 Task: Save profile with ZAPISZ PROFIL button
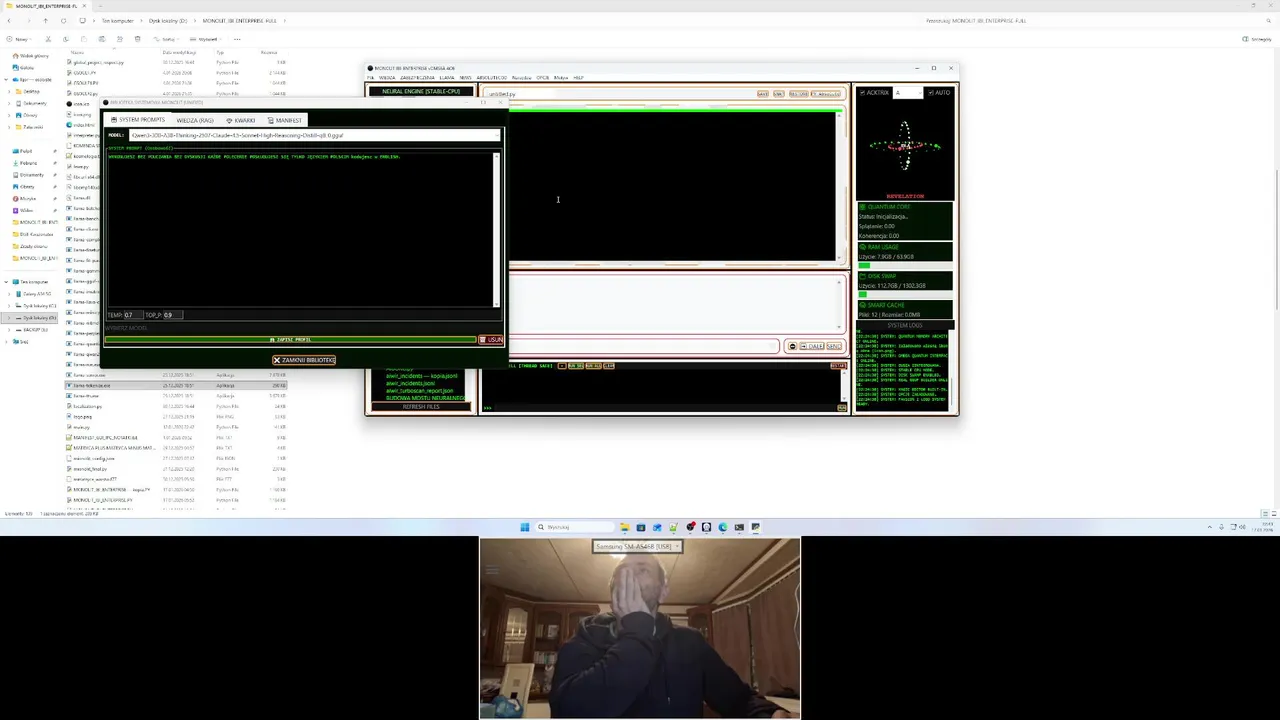coord(291,340)
